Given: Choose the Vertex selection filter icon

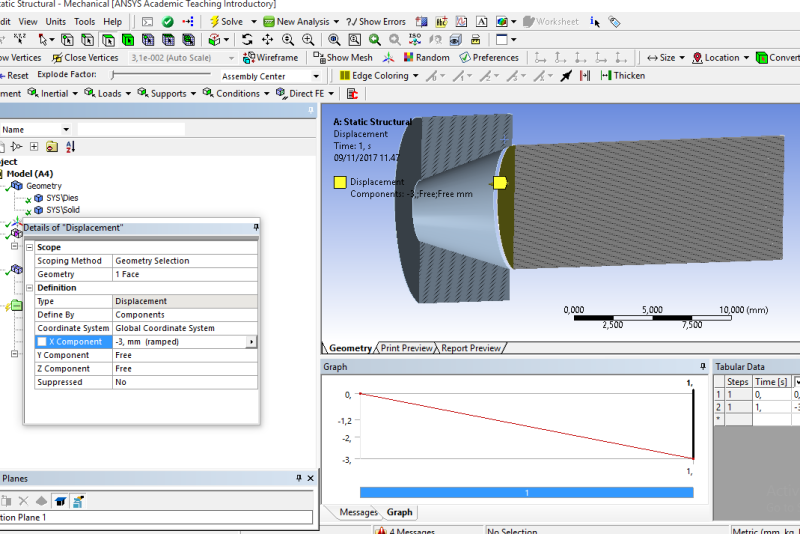Looking at the screenshot, I should [67, 40].
